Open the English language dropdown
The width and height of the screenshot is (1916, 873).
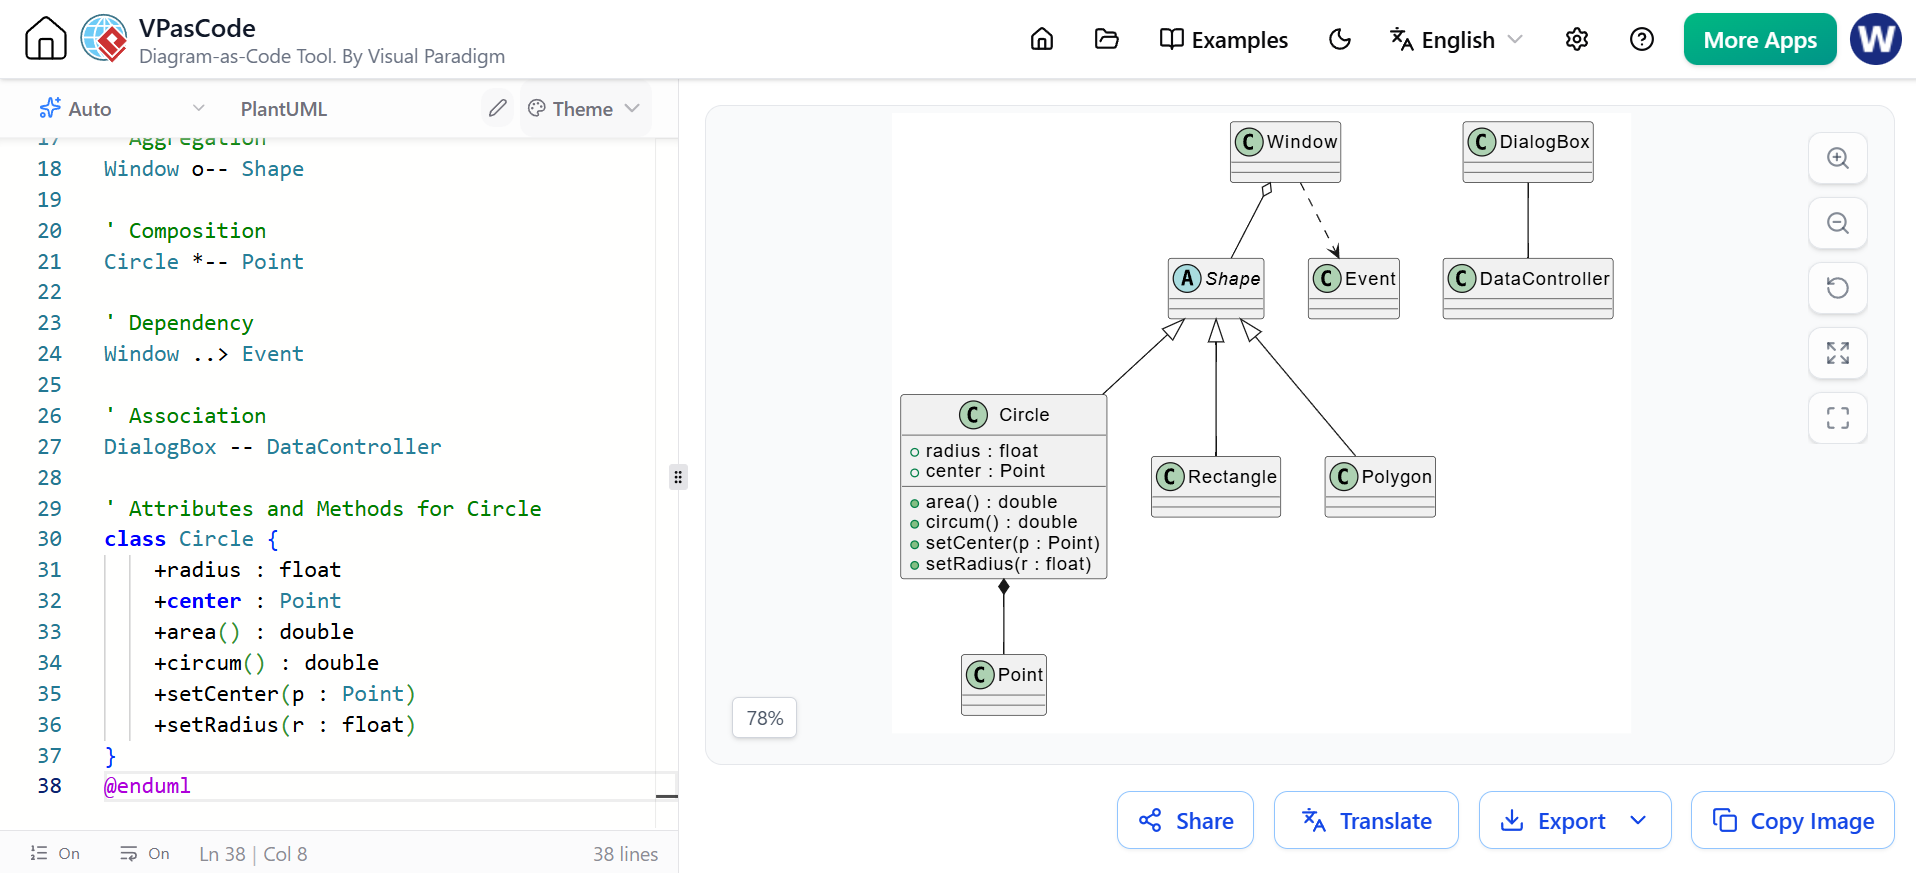(1456, 40)
